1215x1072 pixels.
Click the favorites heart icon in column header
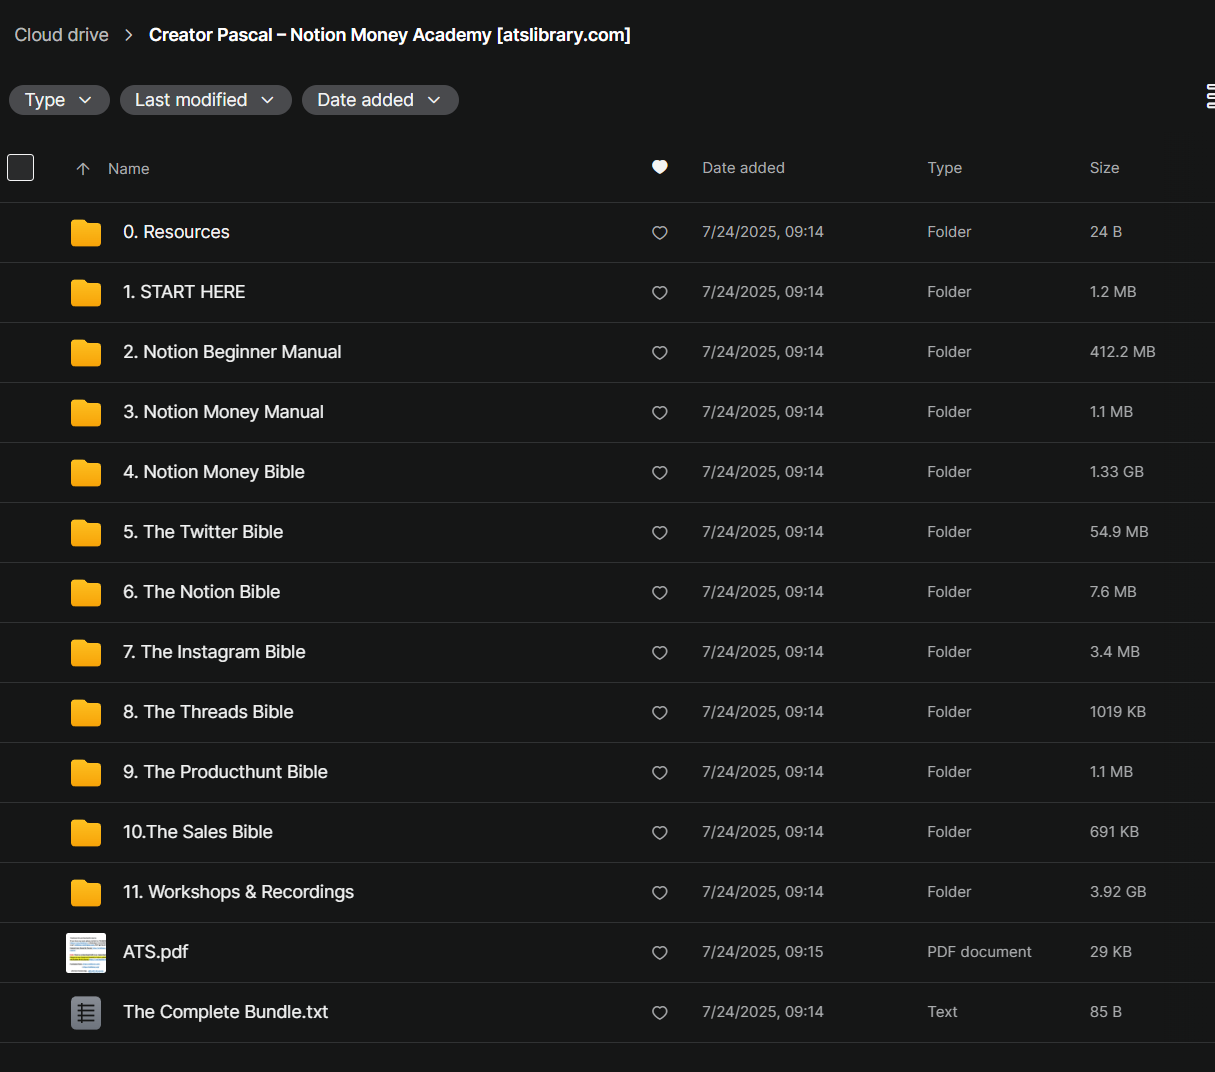tap(660, 167)
